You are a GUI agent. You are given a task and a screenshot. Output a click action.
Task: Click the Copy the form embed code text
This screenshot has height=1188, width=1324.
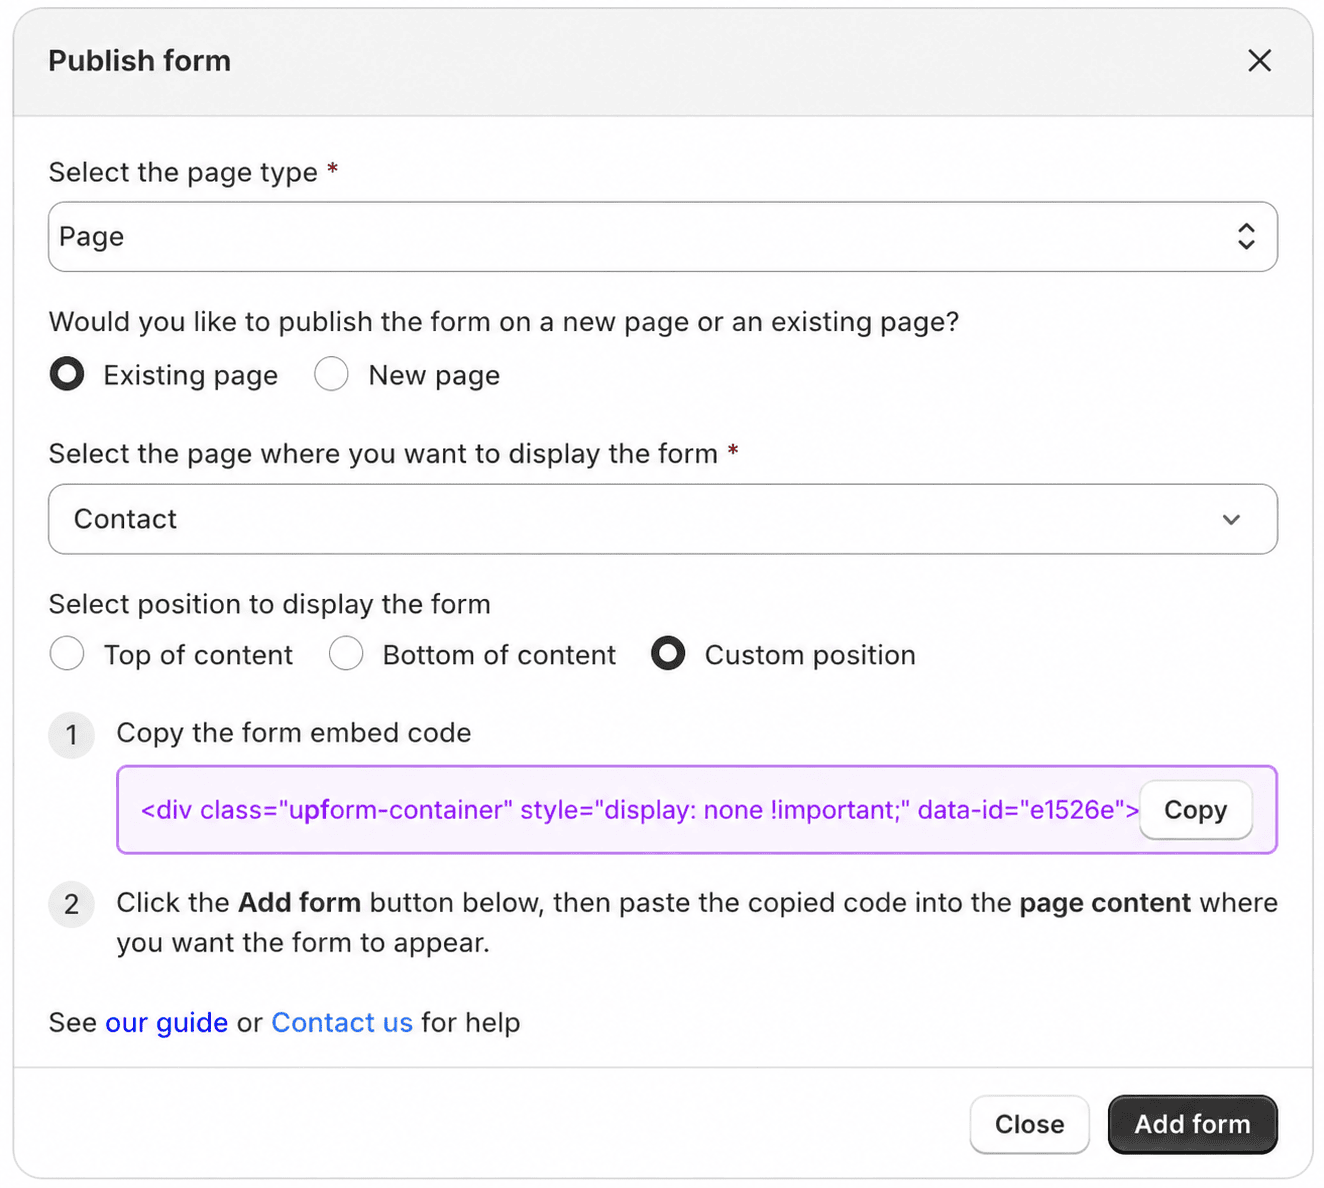(x=294, y=733)
